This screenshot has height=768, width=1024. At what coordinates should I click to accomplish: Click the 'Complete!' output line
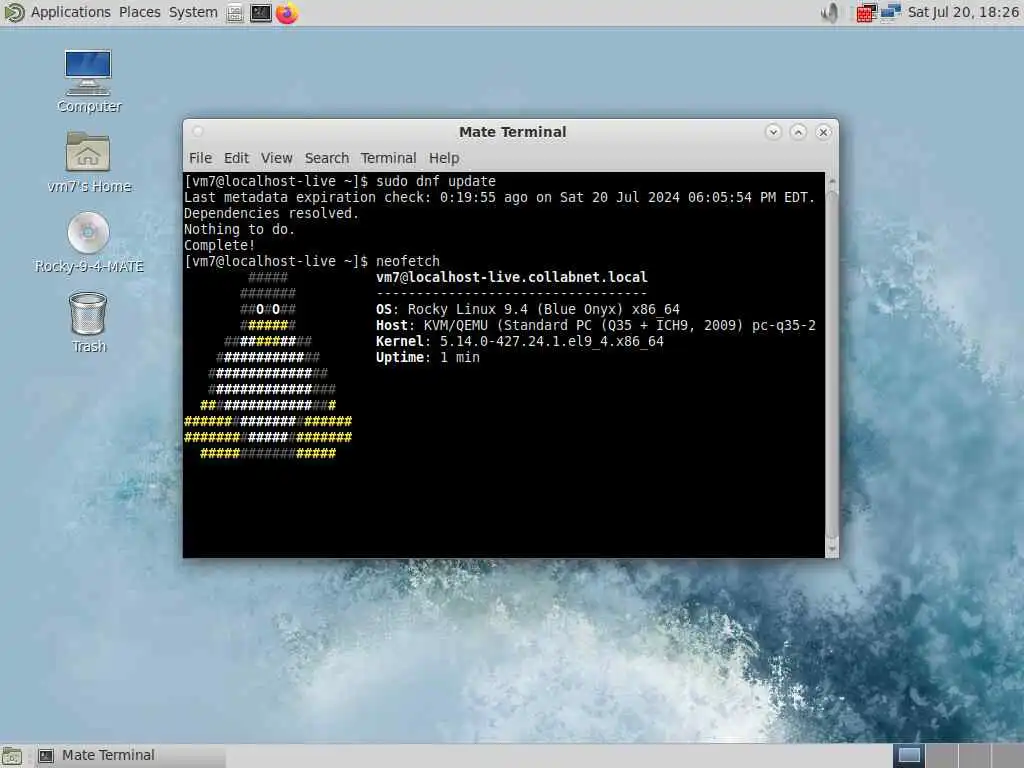coord(219,245)
